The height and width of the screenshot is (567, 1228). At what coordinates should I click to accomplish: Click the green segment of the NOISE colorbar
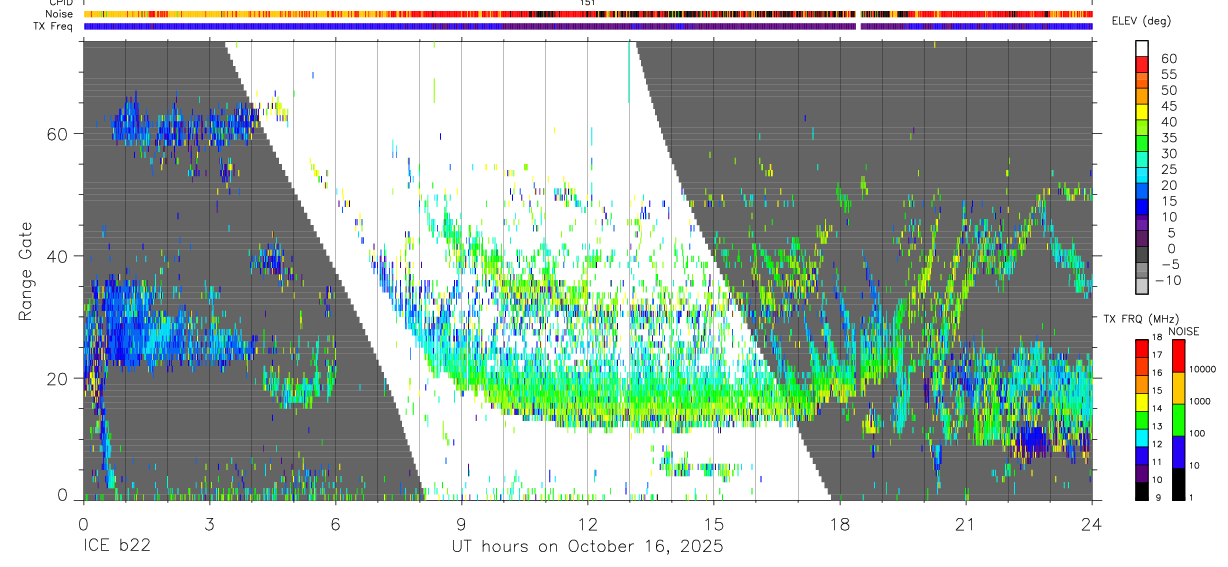[x=1179, y=420]
